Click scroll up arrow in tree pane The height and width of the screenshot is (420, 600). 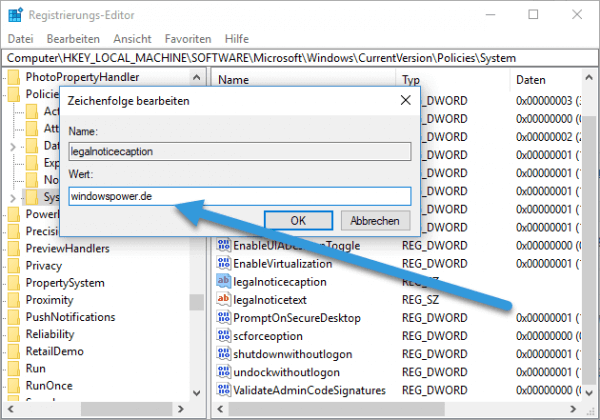197,77
